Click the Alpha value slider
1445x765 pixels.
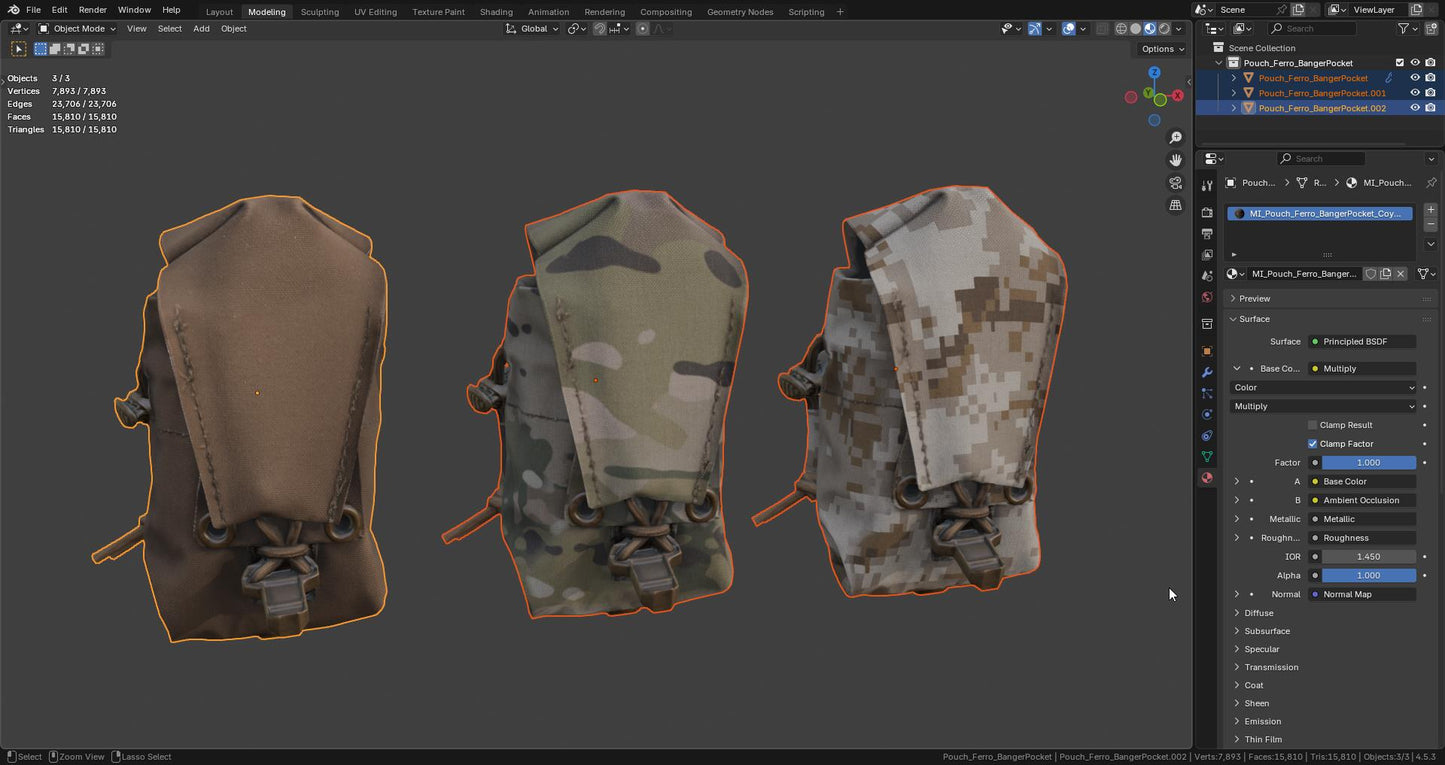tap(1368, 576)
